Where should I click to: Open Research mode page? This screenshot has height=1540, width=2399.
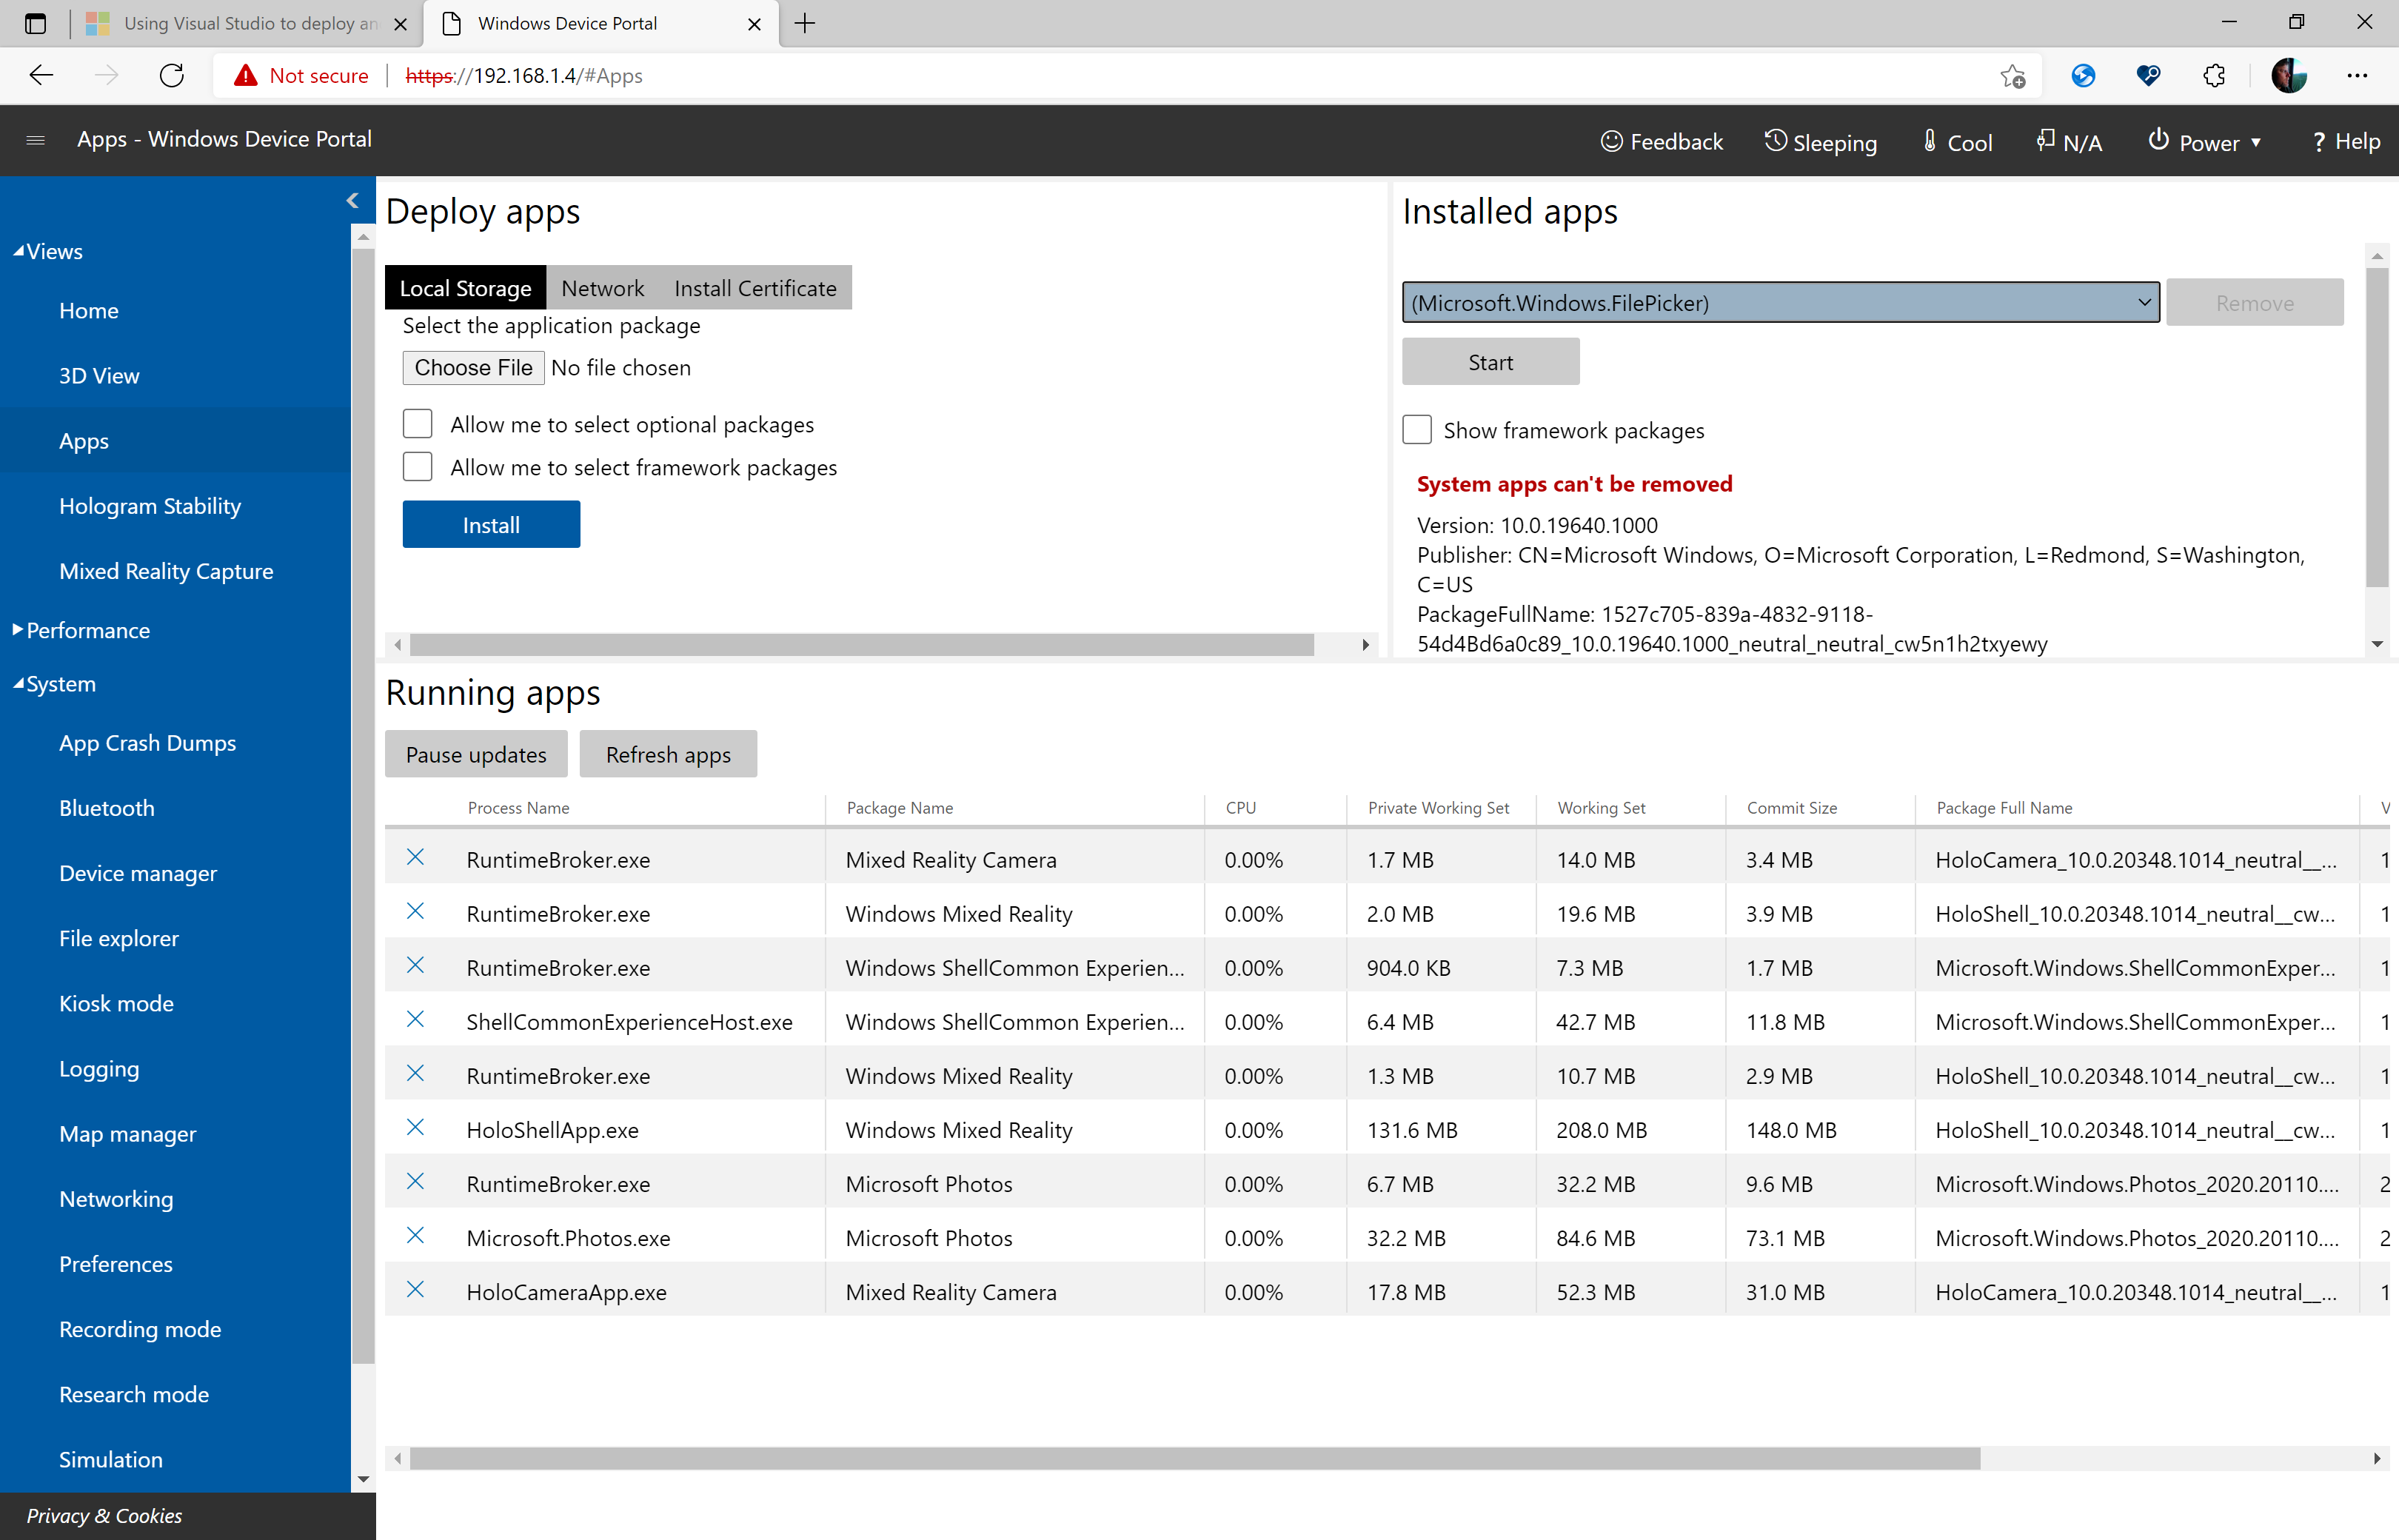point(134,1394)
